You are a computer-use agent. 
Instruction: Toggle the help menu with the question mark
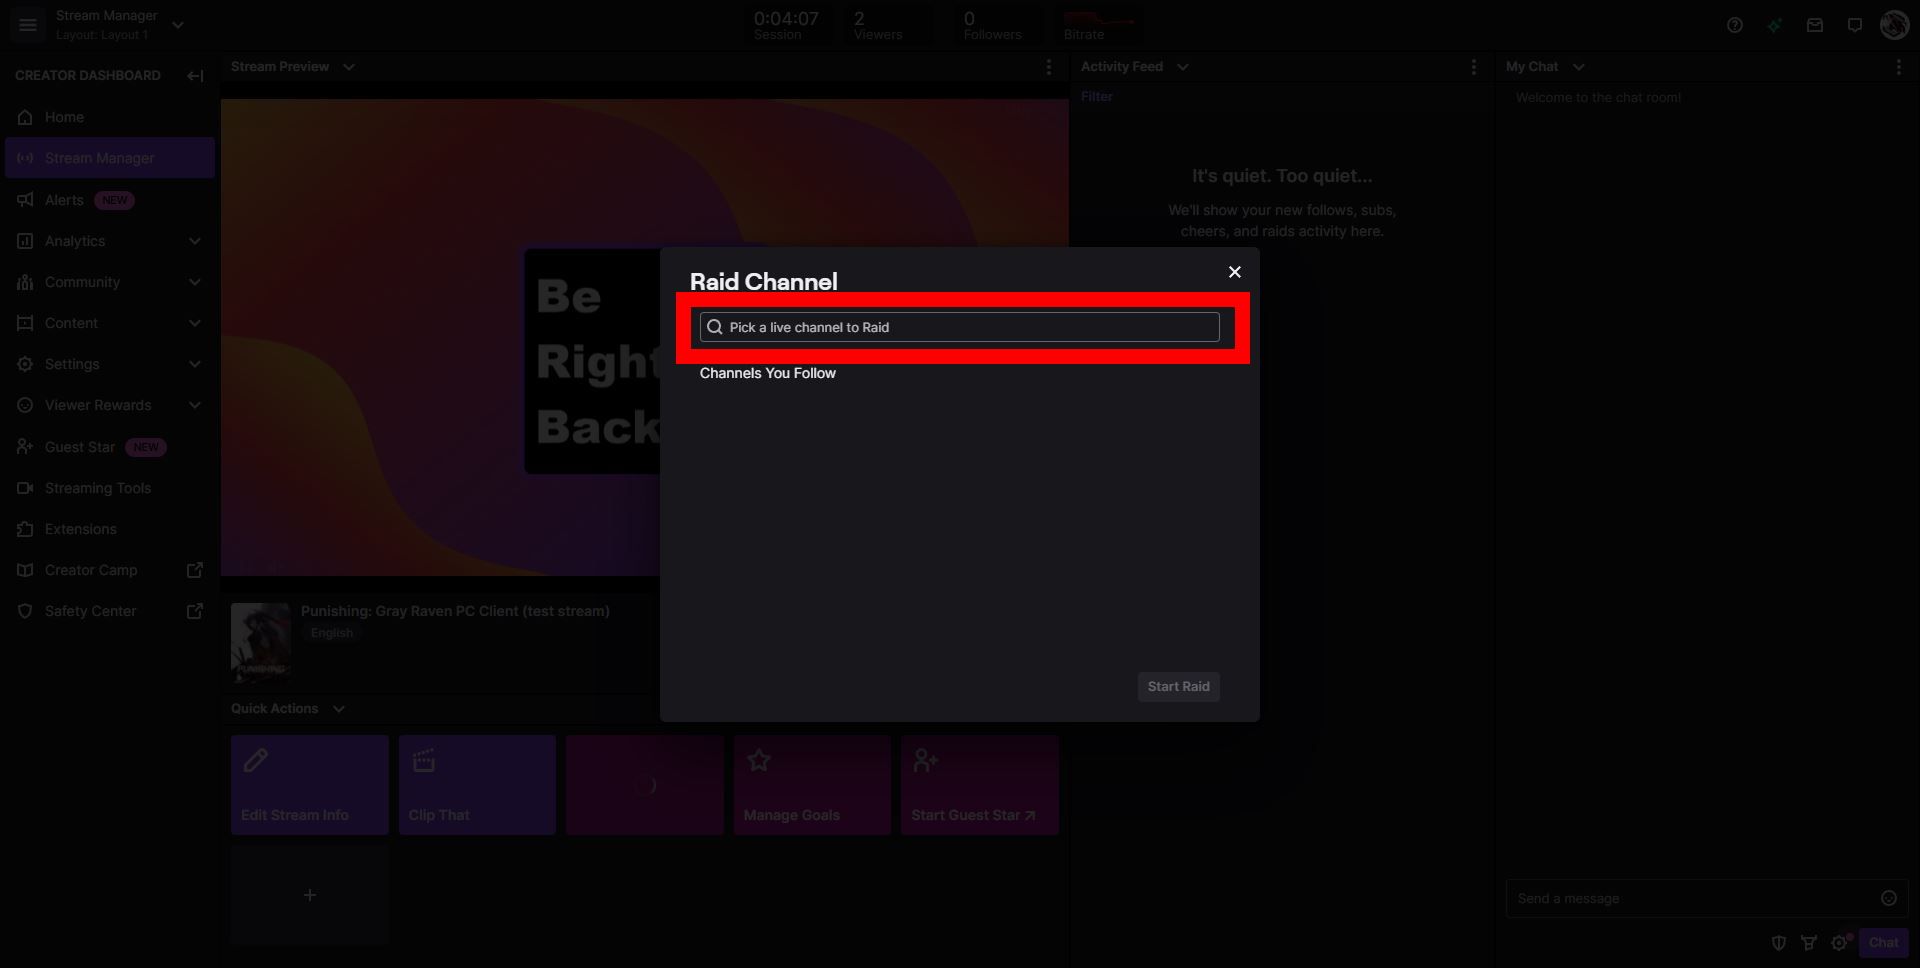tap(1735, 25)
